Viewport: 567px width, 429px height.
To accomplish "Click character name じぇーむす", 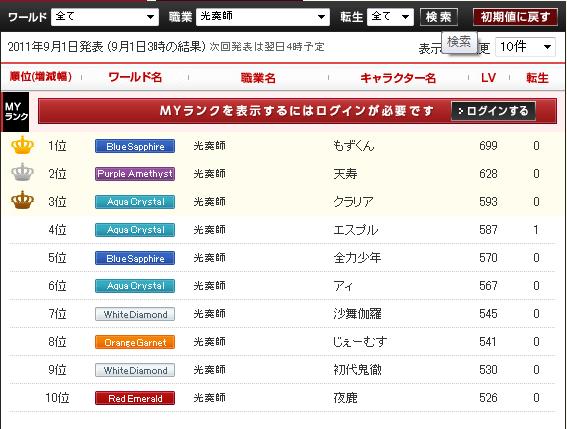I will [360, 341].
